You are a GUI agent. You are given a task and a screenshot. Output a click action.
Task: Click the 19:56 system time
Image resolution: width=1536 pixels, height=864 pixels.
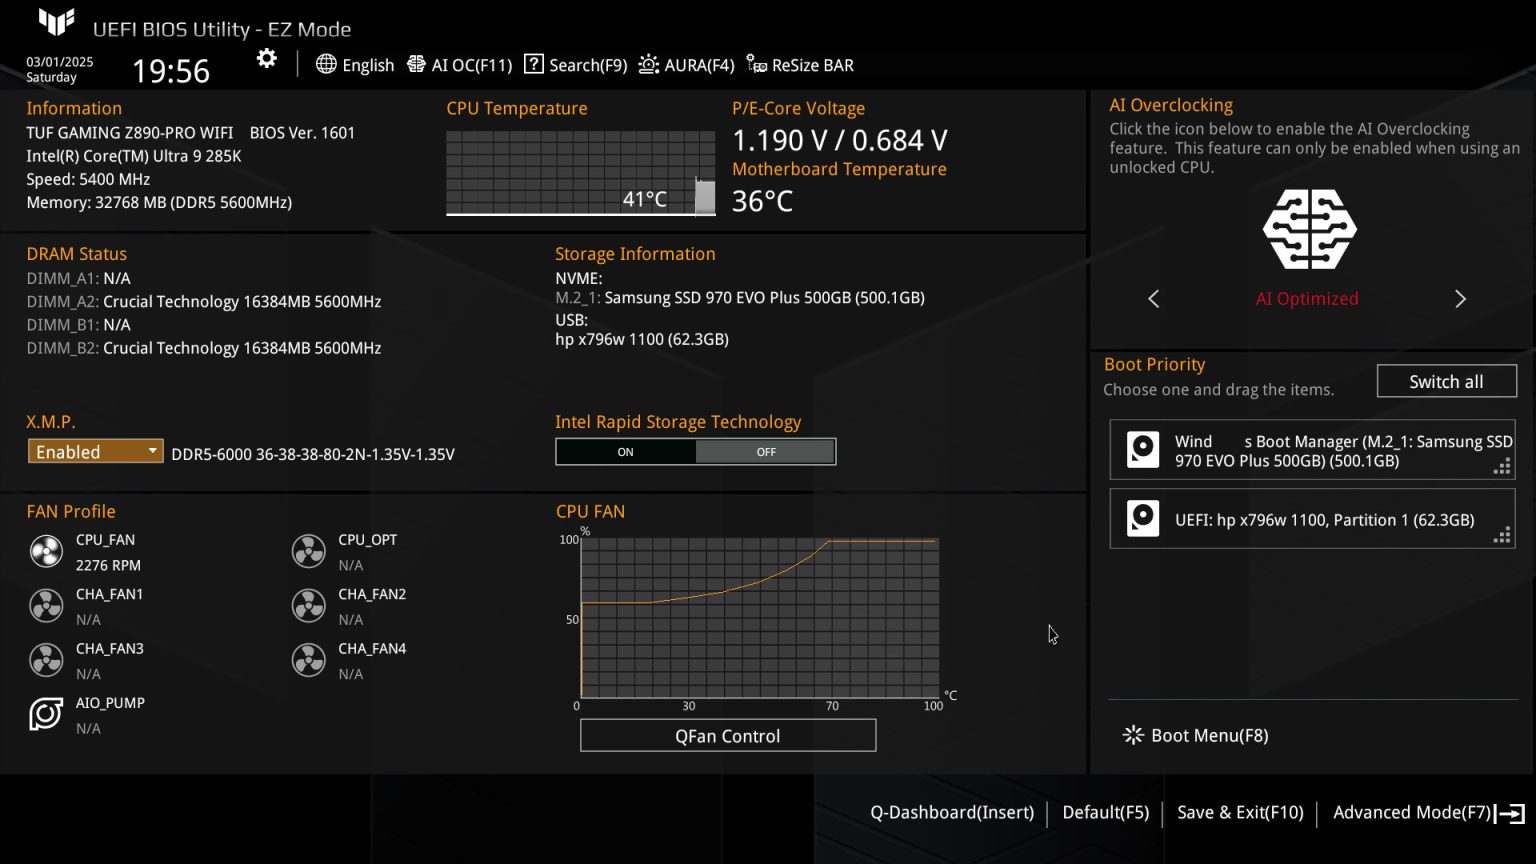click(x=171, y=71)
